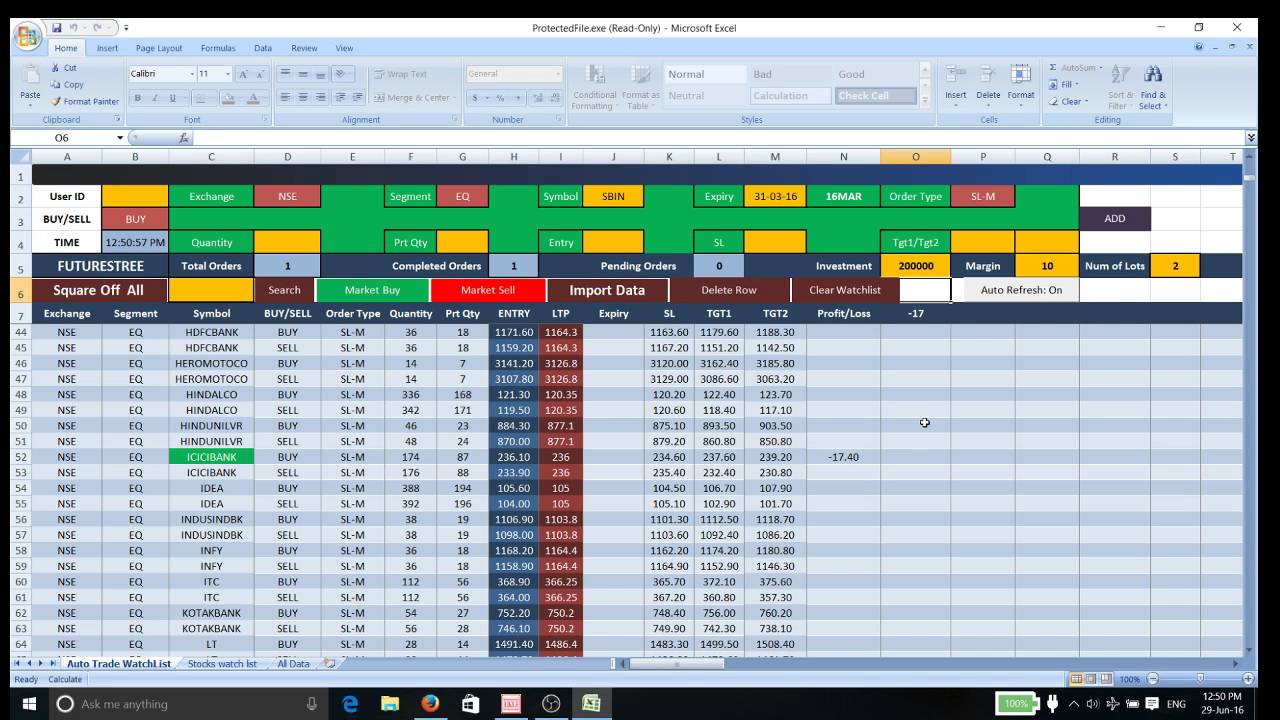
Task: Select the Calculation cell style
Action: coord(791,96)
